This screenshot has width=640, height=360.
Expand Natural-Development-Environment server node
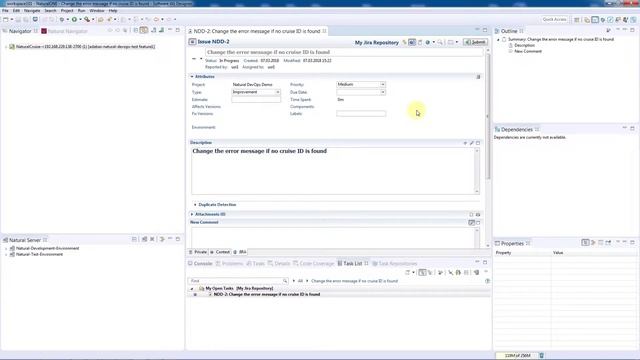tap(6, 248)
